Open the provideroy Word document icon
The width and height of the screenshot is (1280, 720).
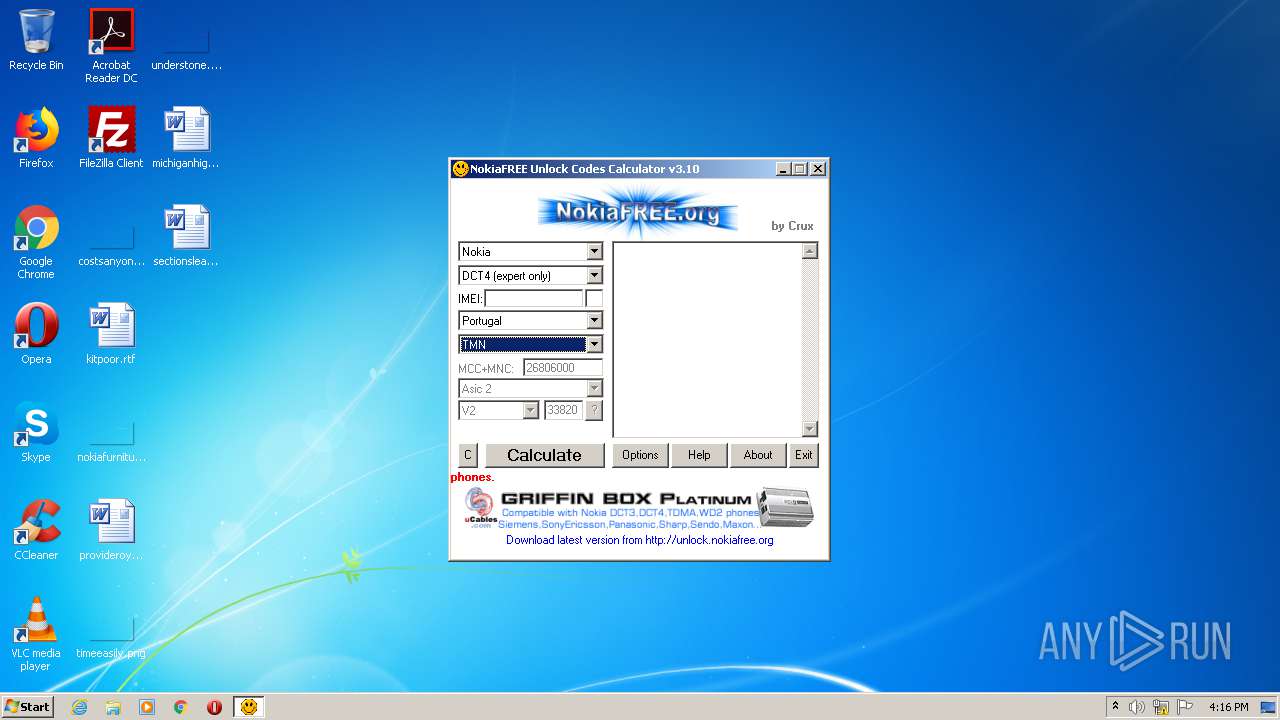click(111, 530)
